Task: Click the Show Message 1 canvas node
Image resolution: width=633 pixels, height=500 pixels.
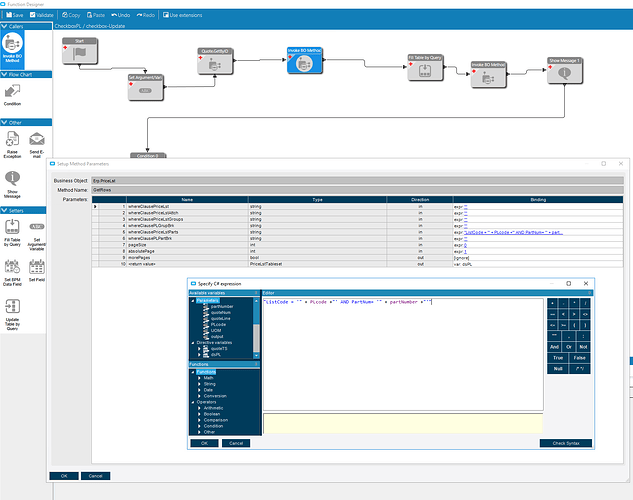Action: tap(565, 70)
